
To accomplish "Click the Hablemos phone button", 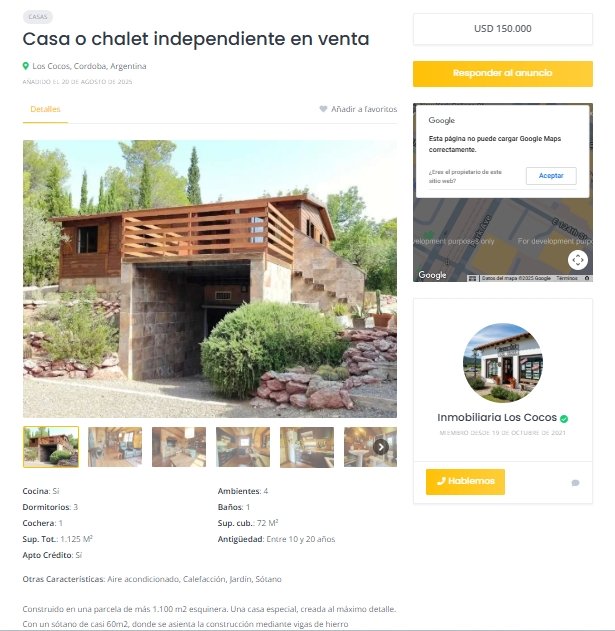I will pos(465,482).
